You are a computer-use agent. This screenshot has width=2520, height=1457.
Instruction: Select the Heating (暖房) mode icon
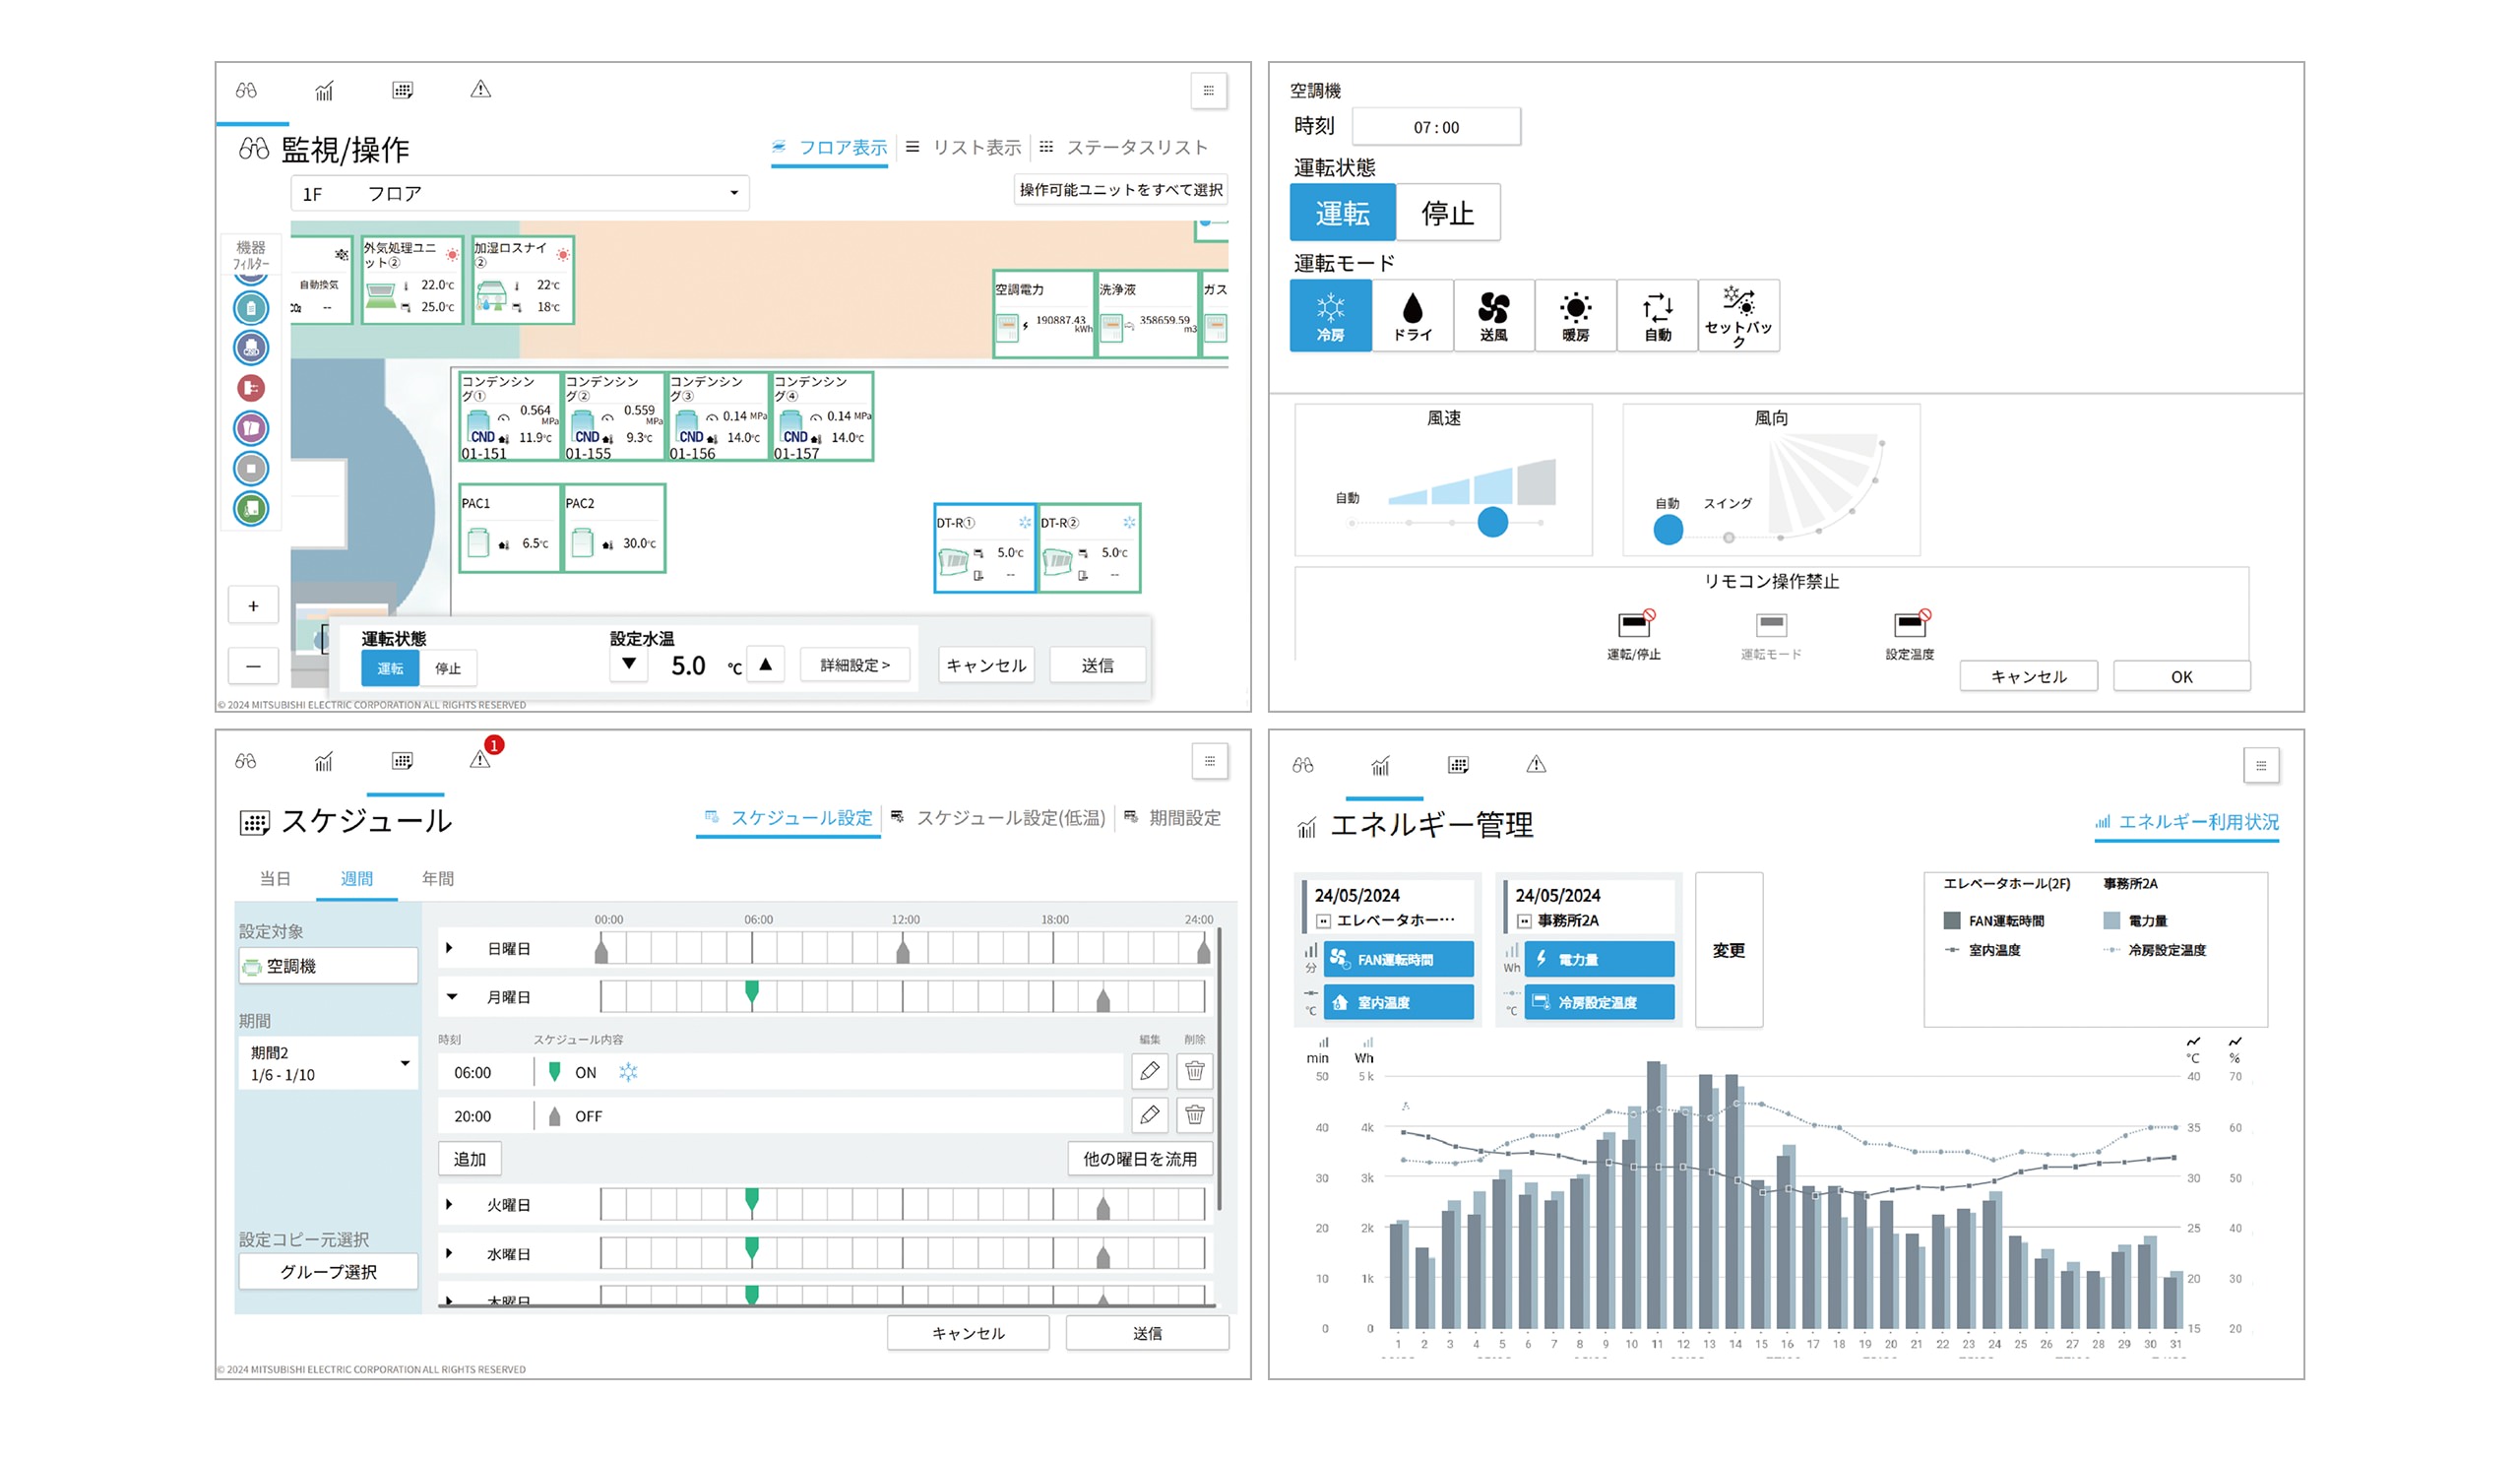tap(1575, 315)
